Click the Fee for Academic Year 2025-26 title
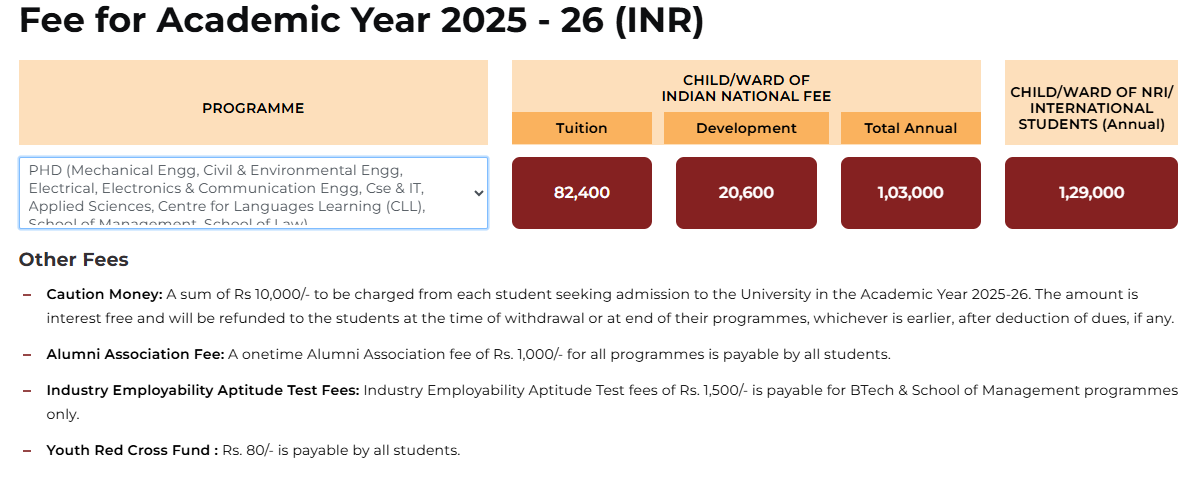This screenshot has height=477, width=1199. click(x=361, y=21)
